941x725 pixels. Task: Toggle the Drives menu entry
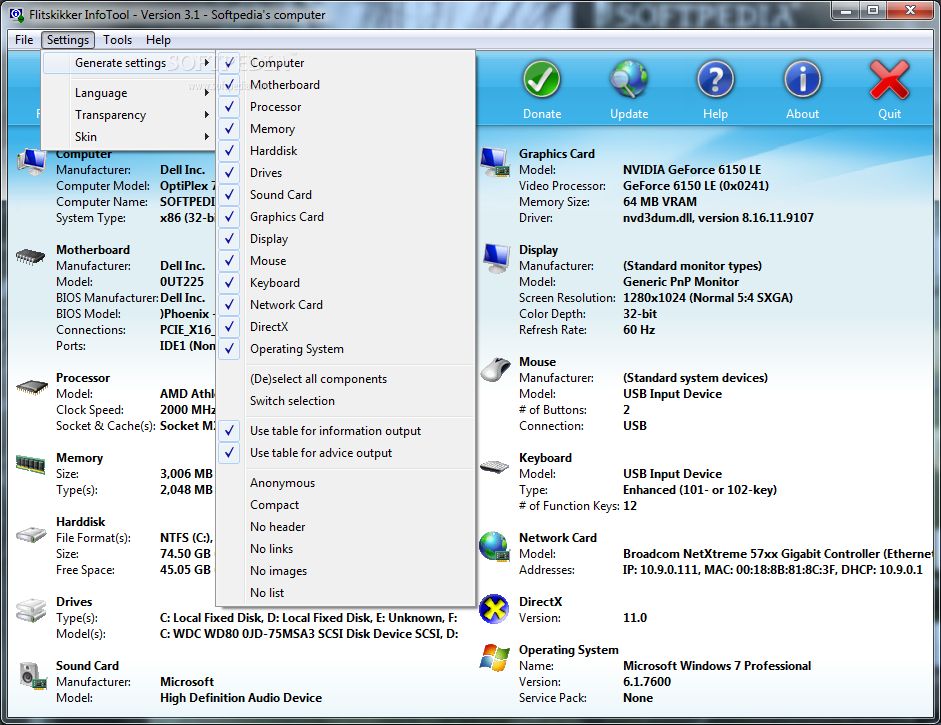[x=347, y=173]
